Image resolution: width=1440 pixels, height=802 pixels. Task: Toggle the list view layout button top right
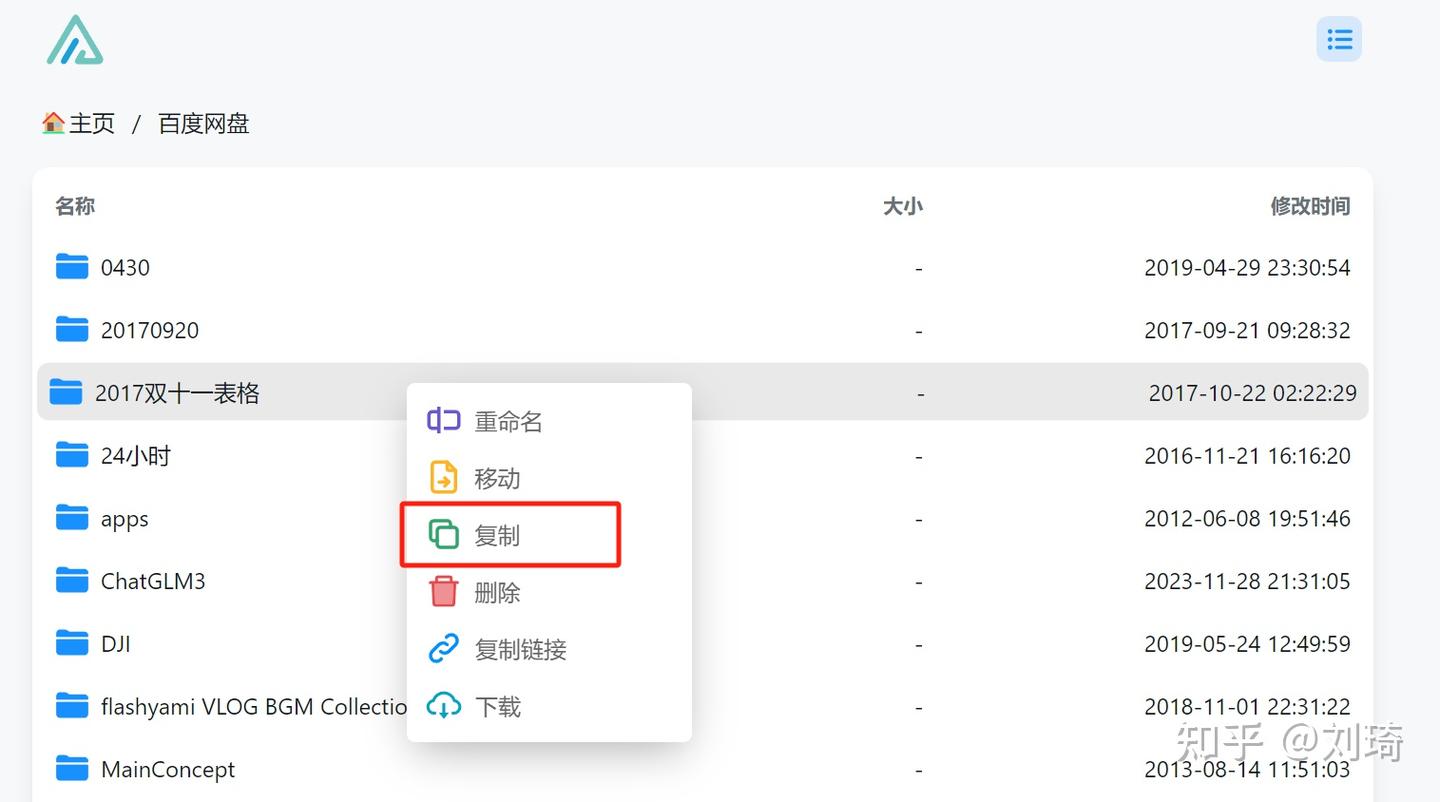tap(1338, 38)
